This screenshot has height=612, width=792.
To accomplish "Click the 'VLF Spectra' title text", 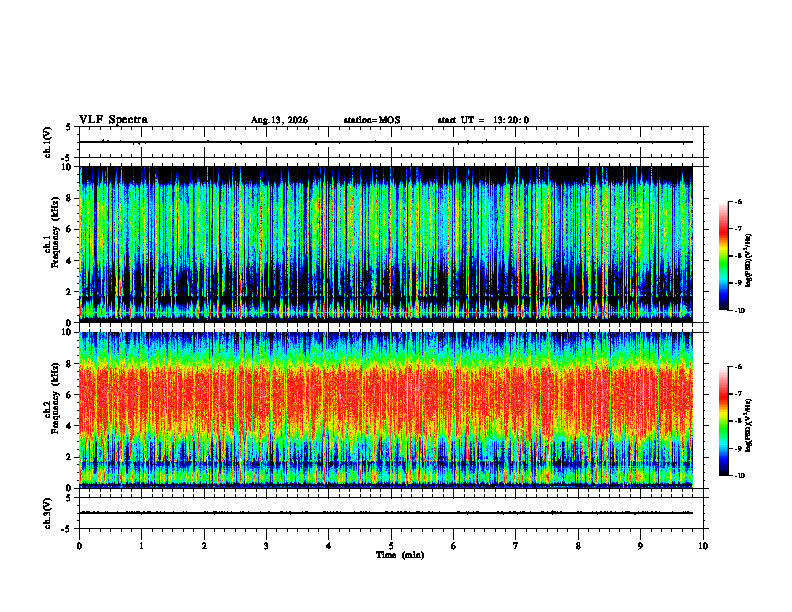I will coord(113,120).
